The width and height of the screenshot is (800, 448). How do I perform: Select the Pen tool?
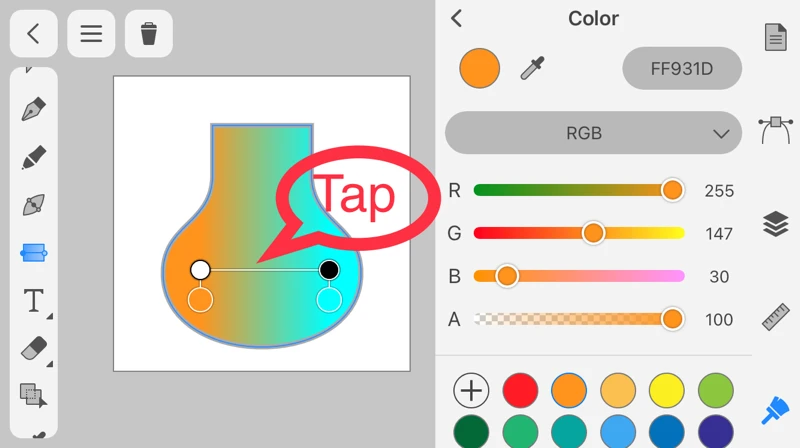click(34, 109)
